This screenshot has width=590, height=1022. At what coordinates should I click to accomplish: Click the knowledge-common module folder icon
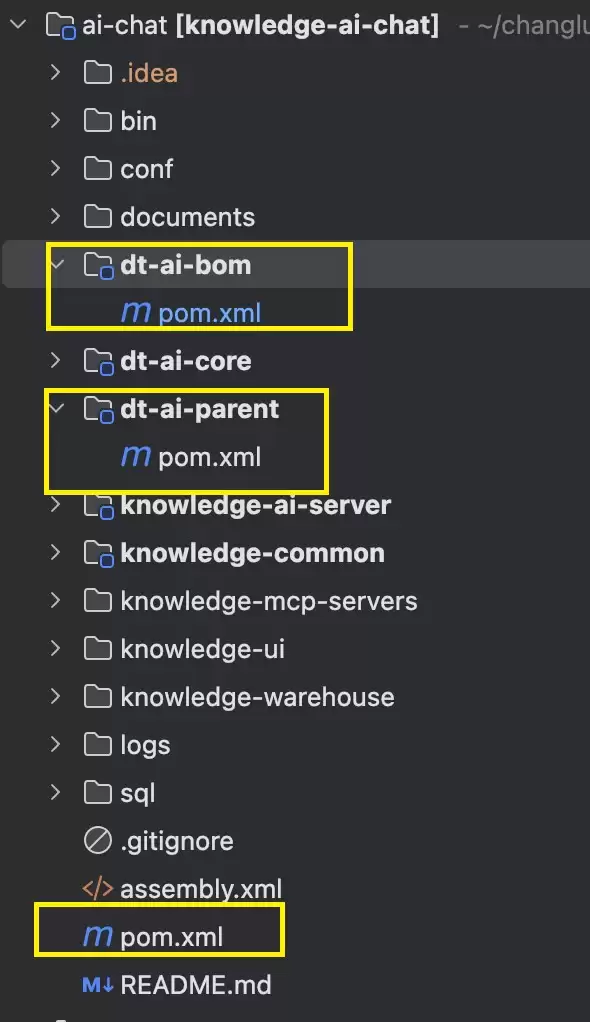click(x=99, y=554)
